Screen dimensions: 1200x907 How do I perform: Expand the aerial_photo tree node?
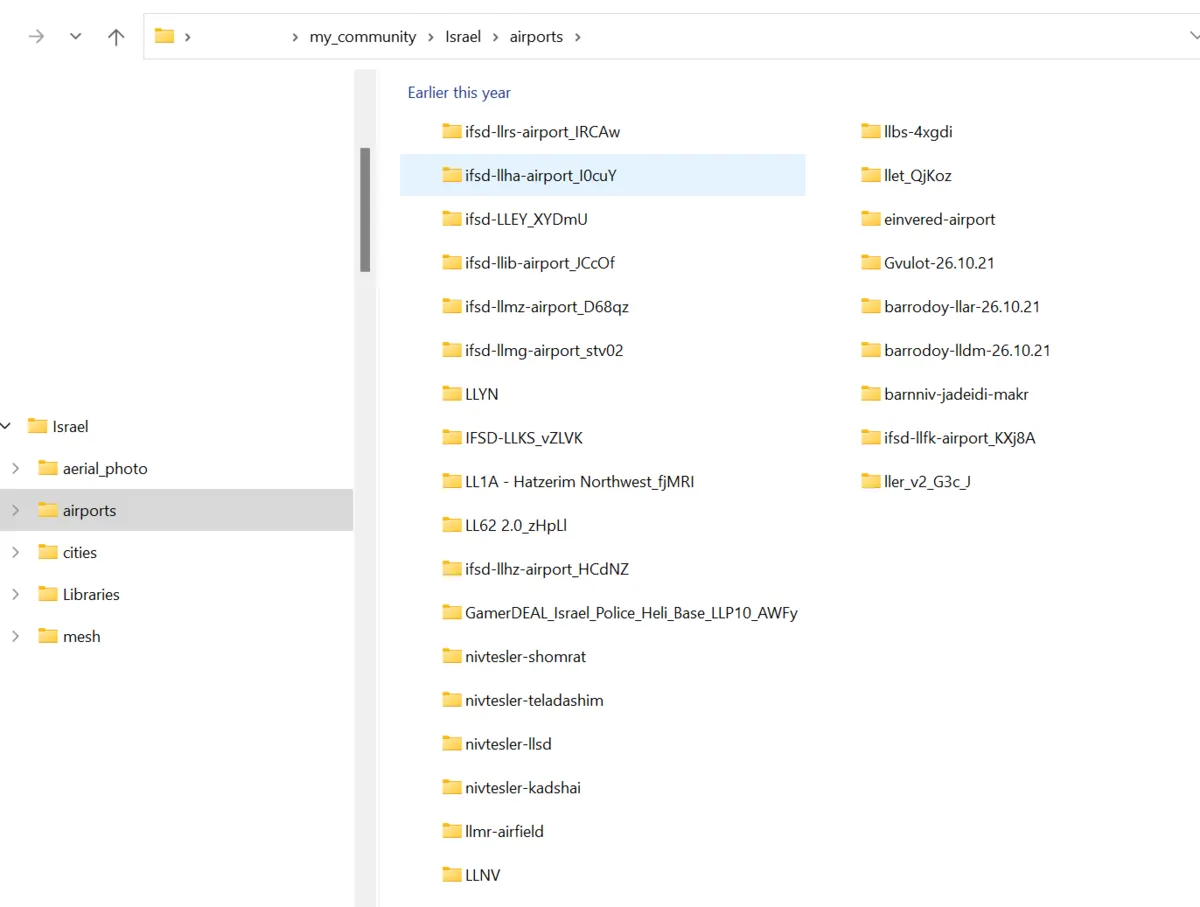click(15, 468)
